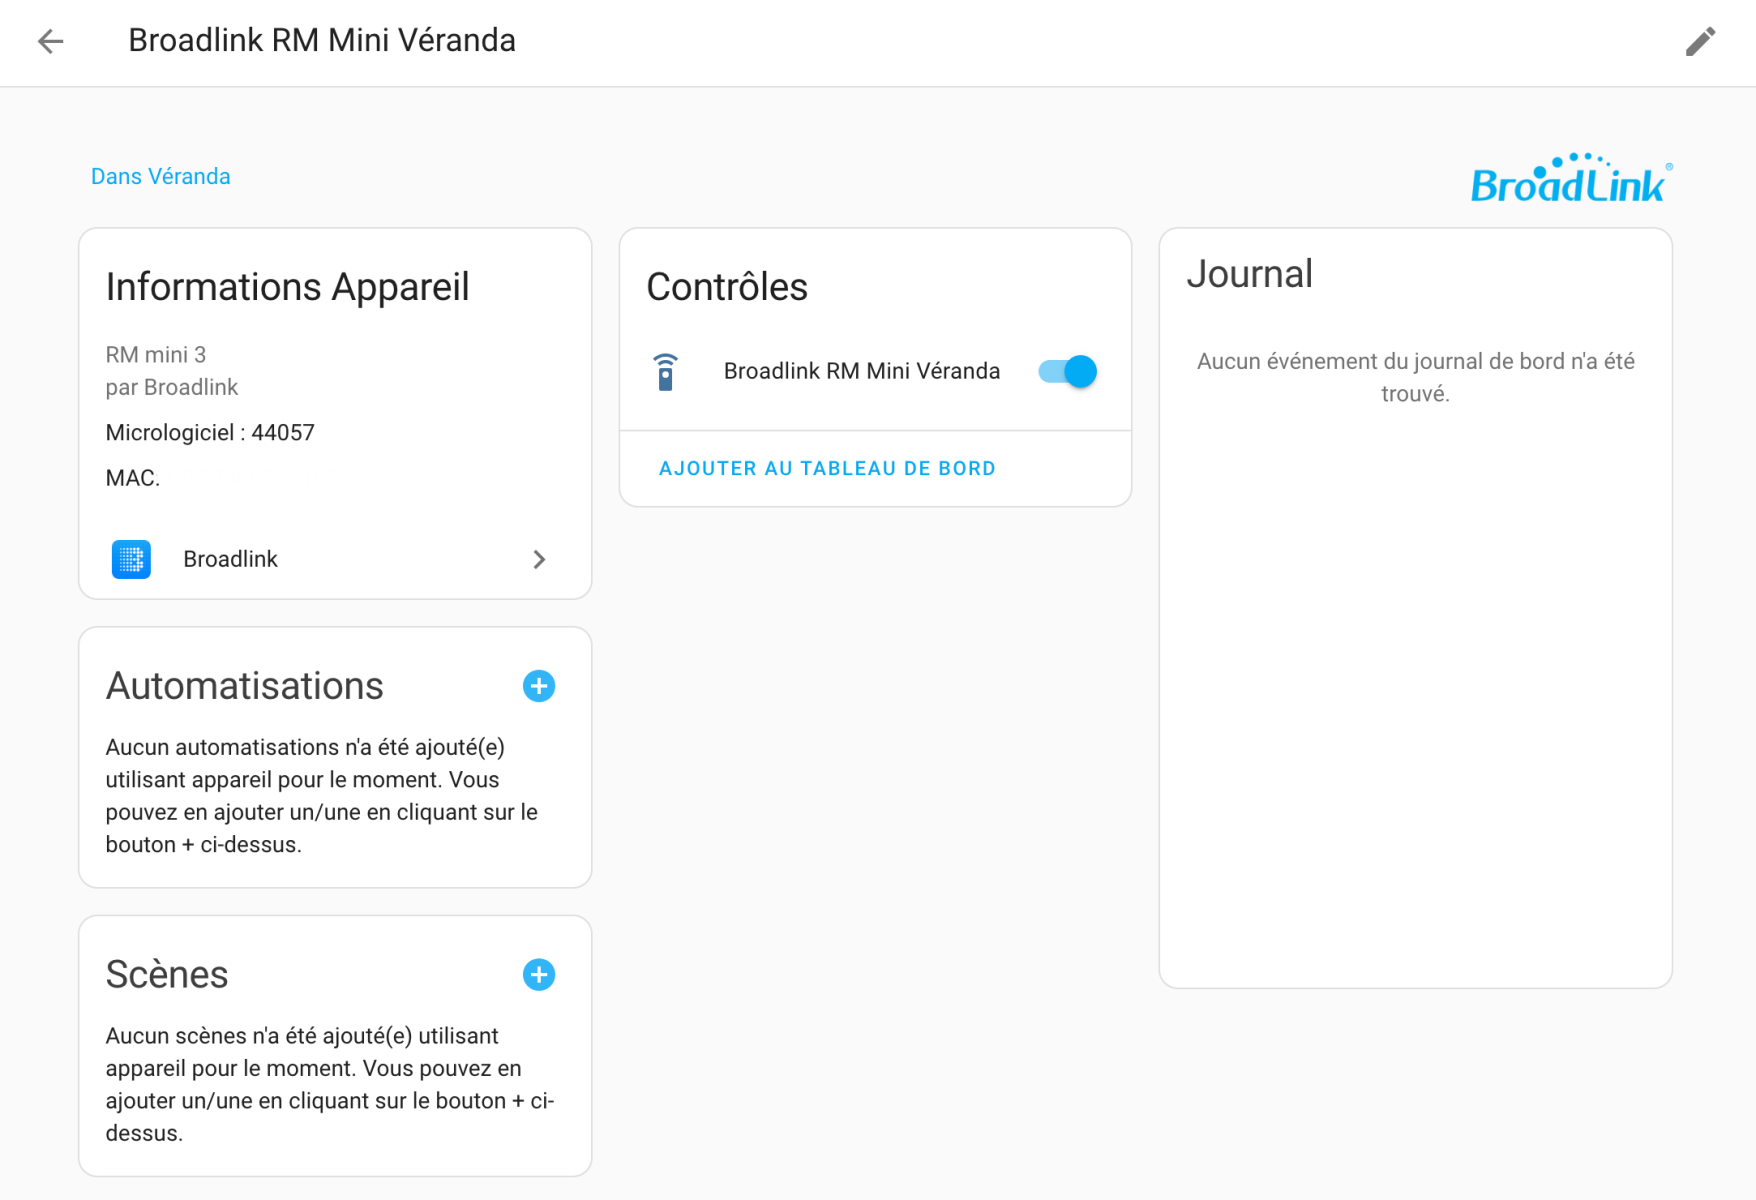Click the Scènes heading
1756x1200 pixels.
pyautogui.click(x=167, y=975)
